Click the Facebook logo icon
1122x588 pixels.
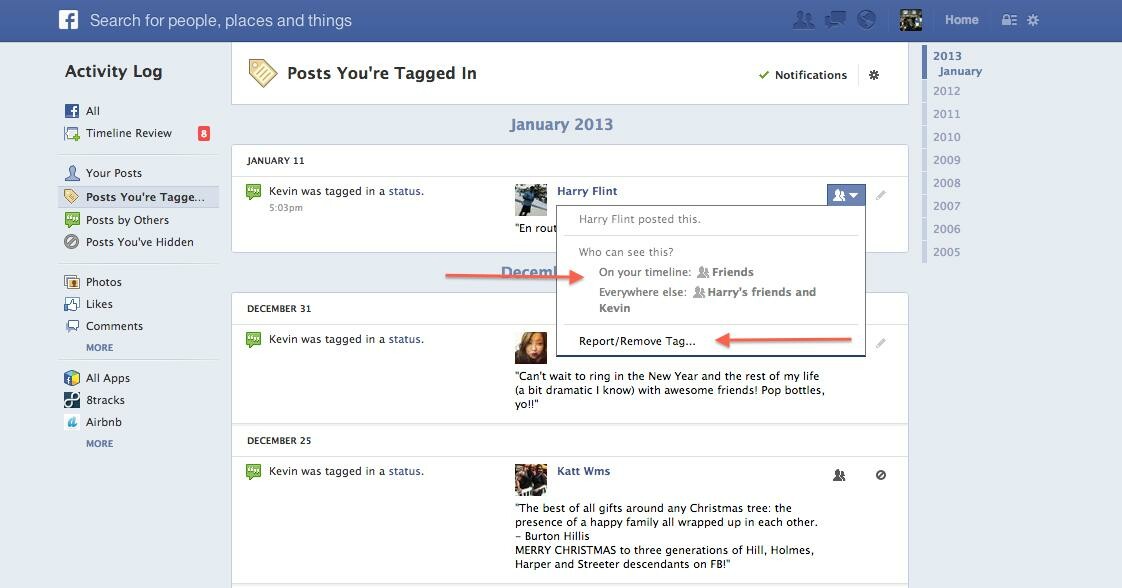click(x=69, y=19)
